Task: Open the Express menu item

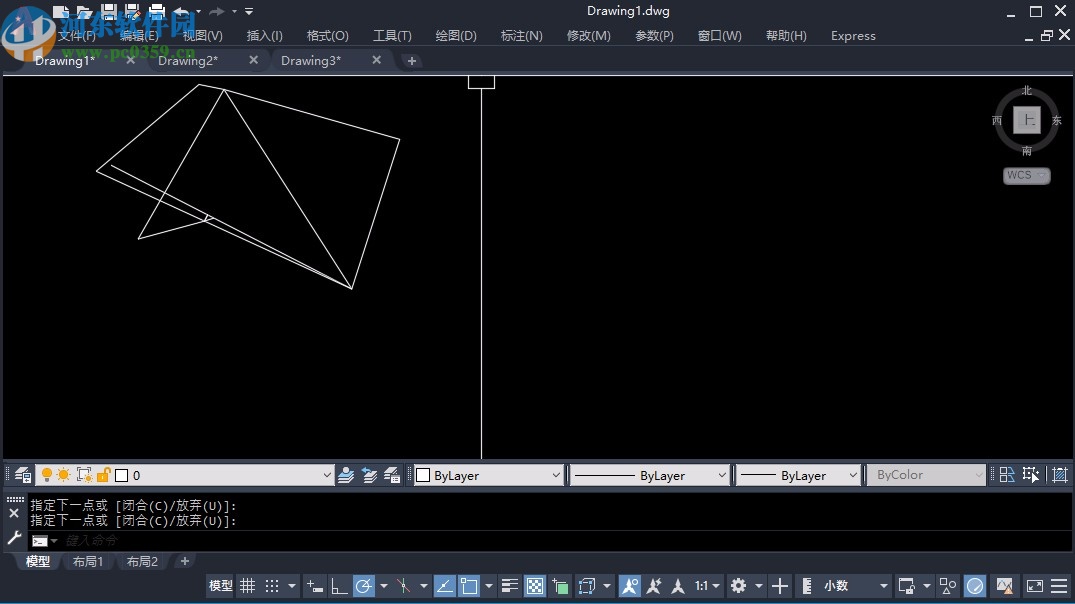Action: (852, 35)
